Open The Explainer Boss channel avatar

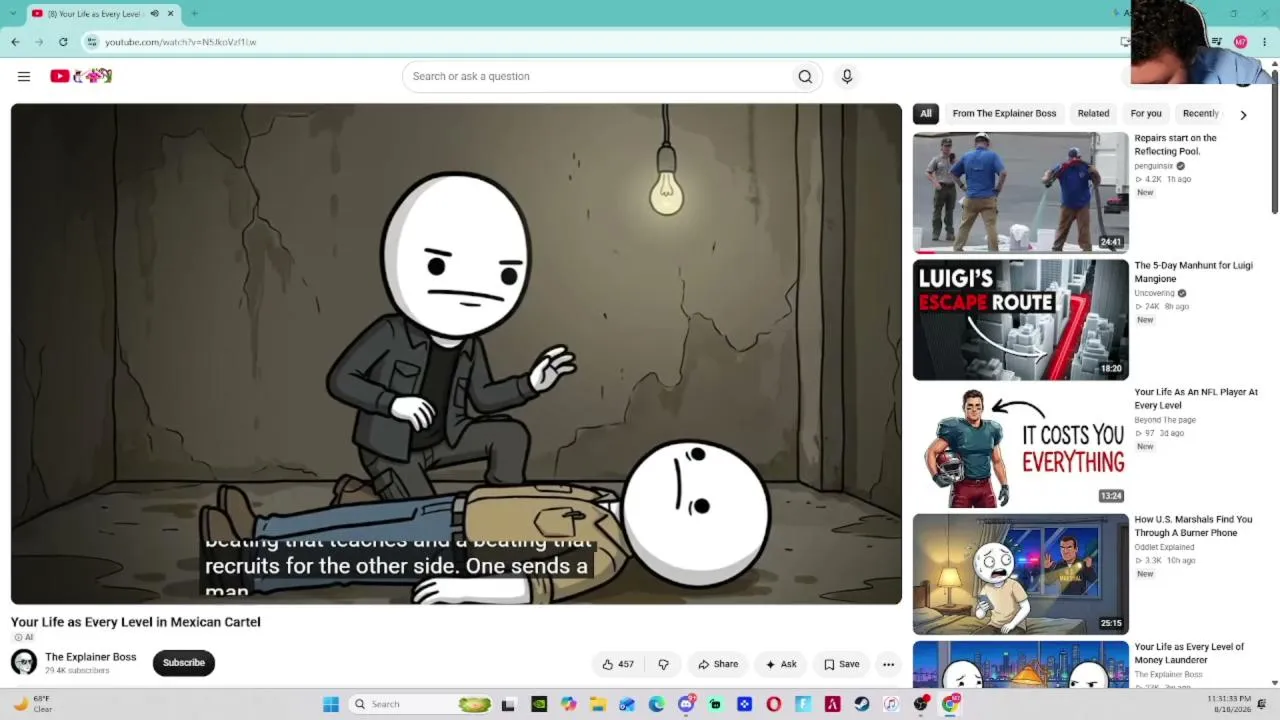[x=24, y=662]
